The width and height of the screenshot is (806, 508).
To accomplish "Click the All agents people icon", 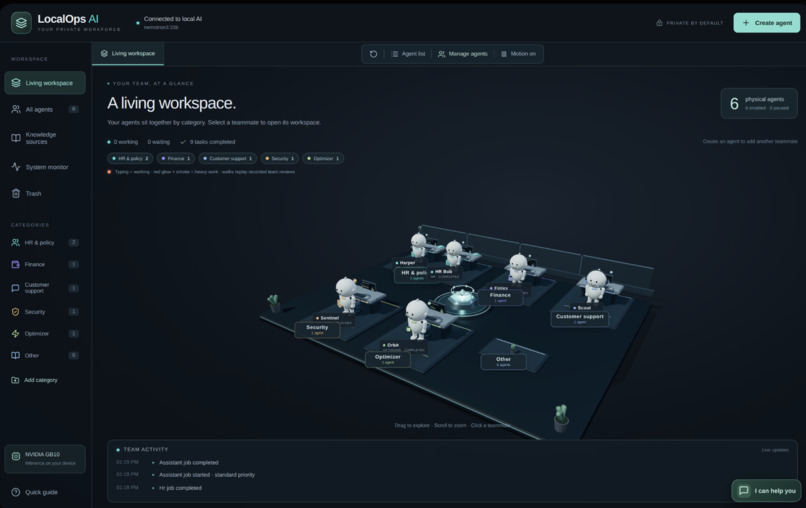I will [16, 110].
